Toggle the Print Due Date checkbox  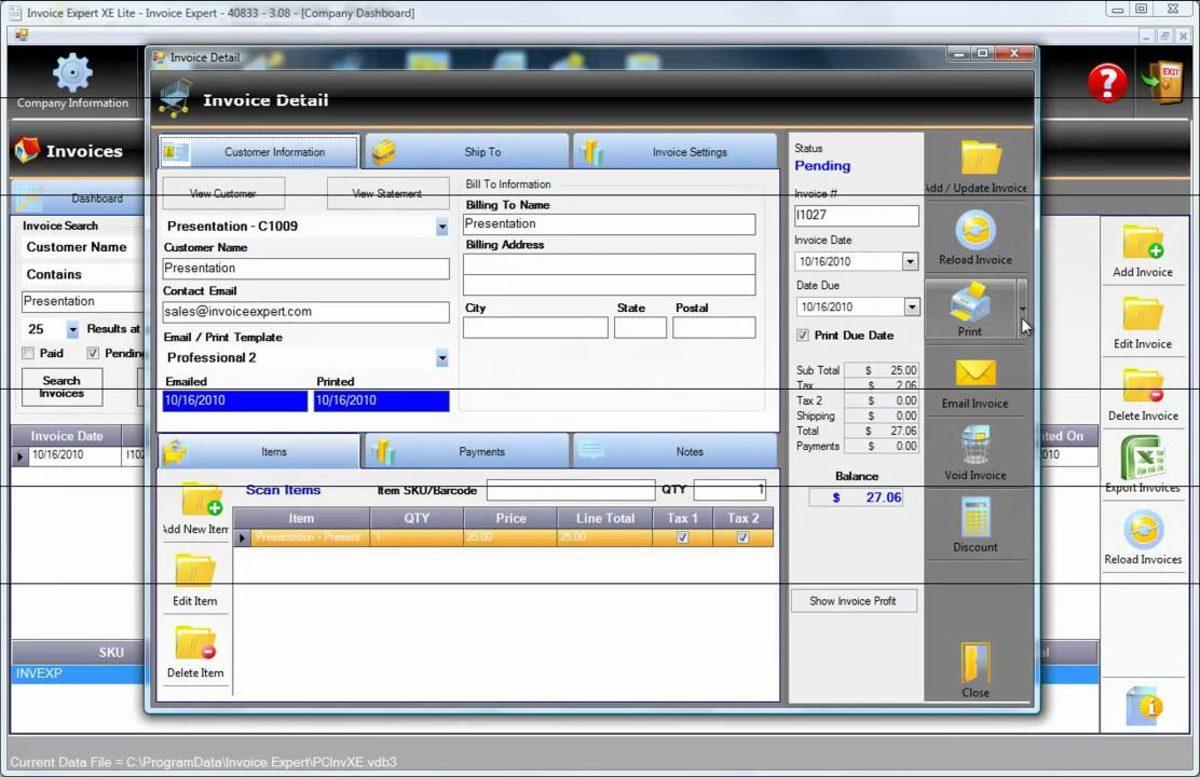[803, 335]
